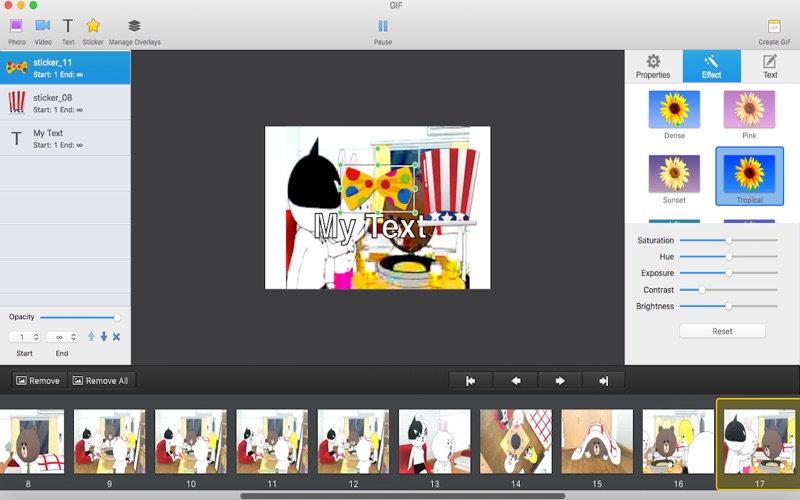
Task: Click the Remove All button
Action: coord(101,381)
